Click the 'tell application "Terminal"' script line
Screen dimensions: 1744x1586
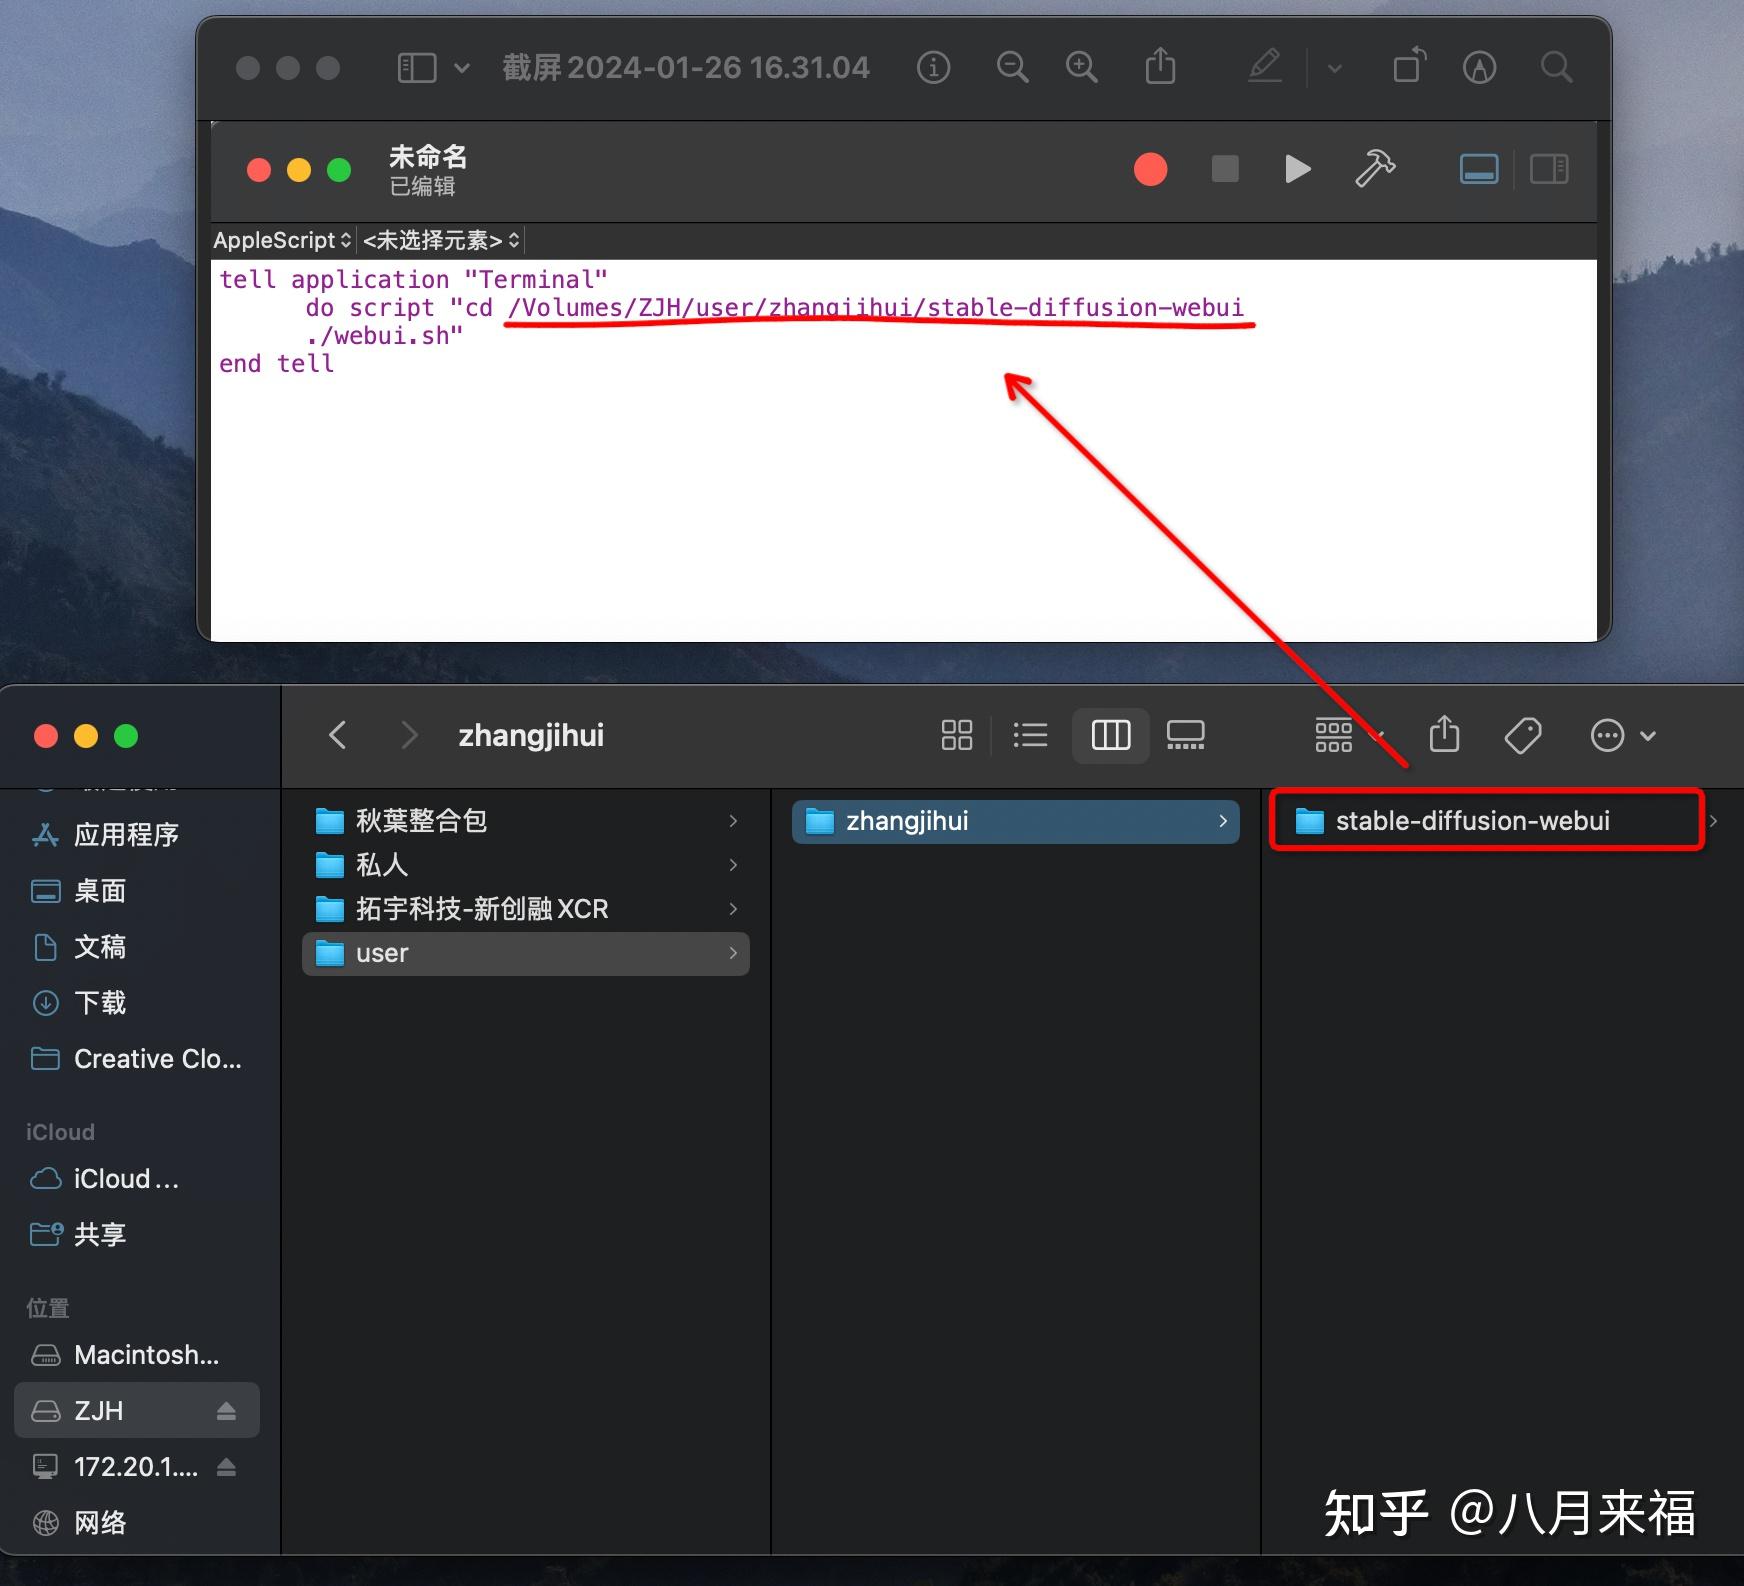413,280
